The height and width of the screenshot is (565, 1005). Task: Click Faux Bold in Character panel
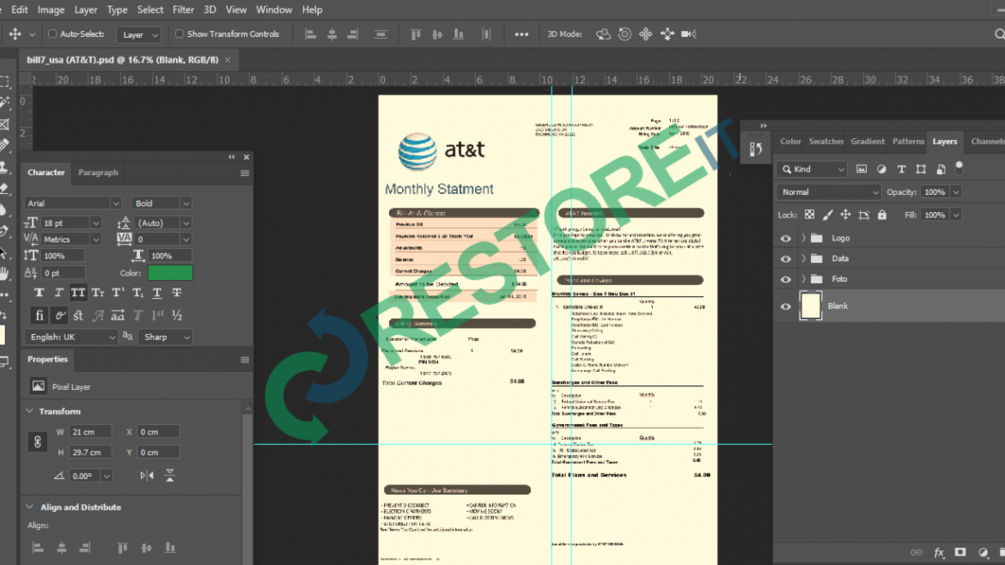pyautogui.click(x=39, y=293)
